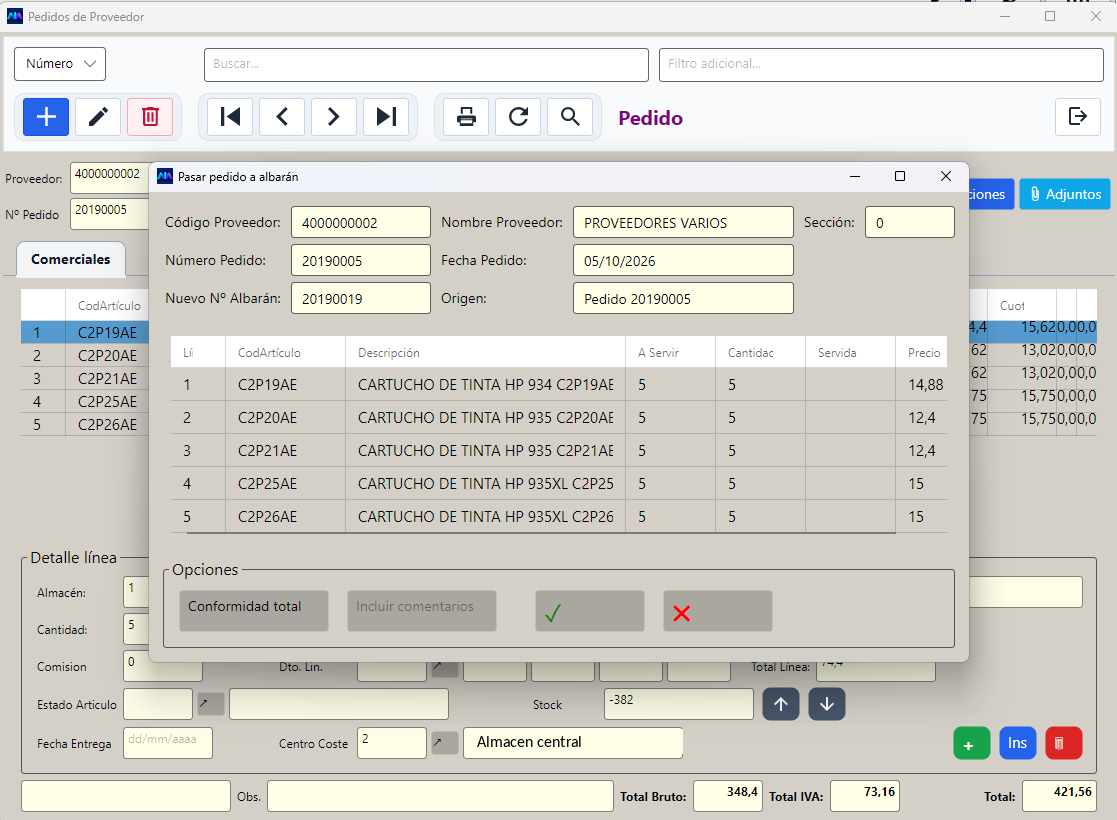Click the Sección field
This screenshot has width=1117, height=820.
coord(910,222)
